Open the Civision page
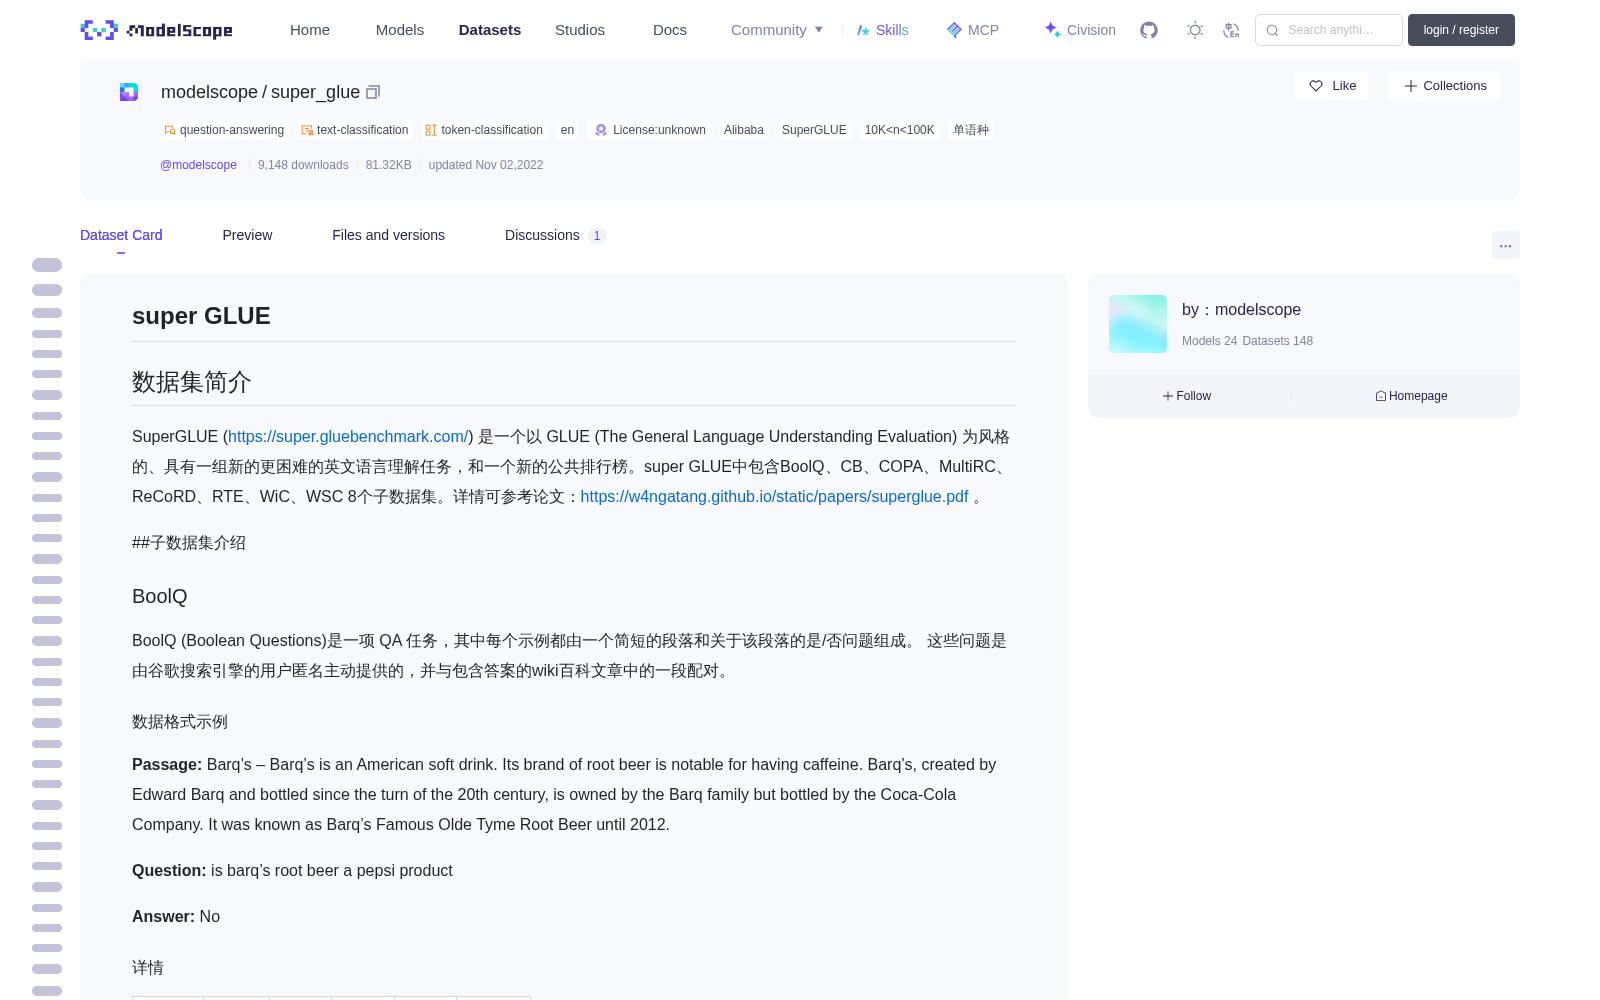The image size is (1600, 1000). (x=1080, y=30)
